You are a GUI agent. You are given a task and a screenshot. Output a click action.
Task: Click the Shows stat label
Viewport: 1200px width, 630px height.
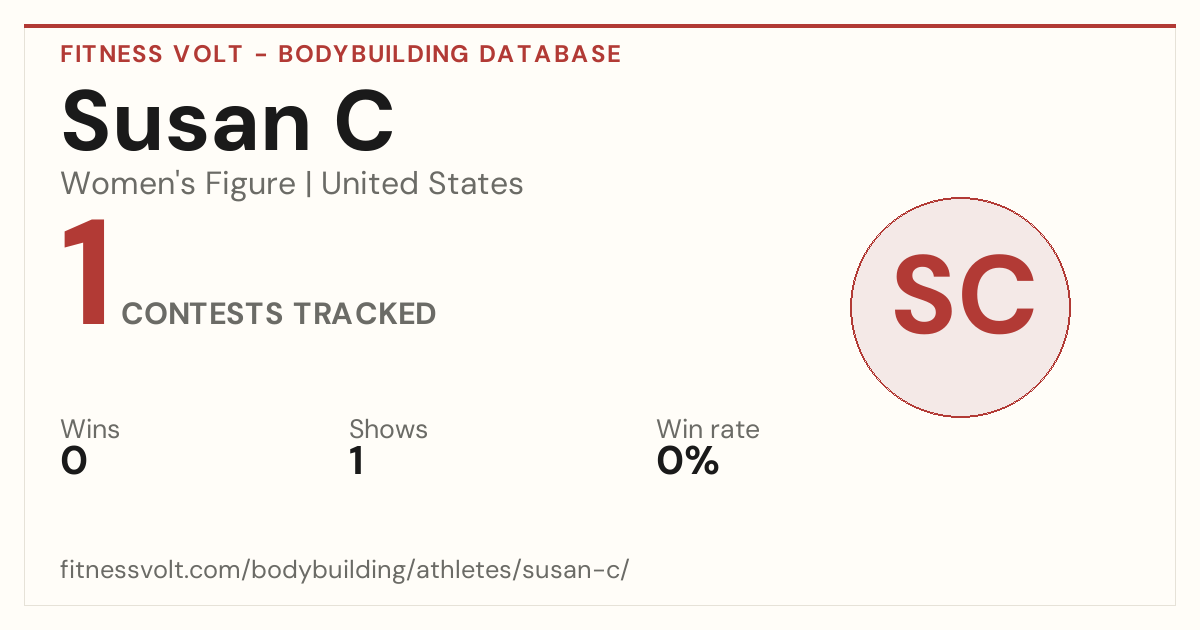coord(388,429)
